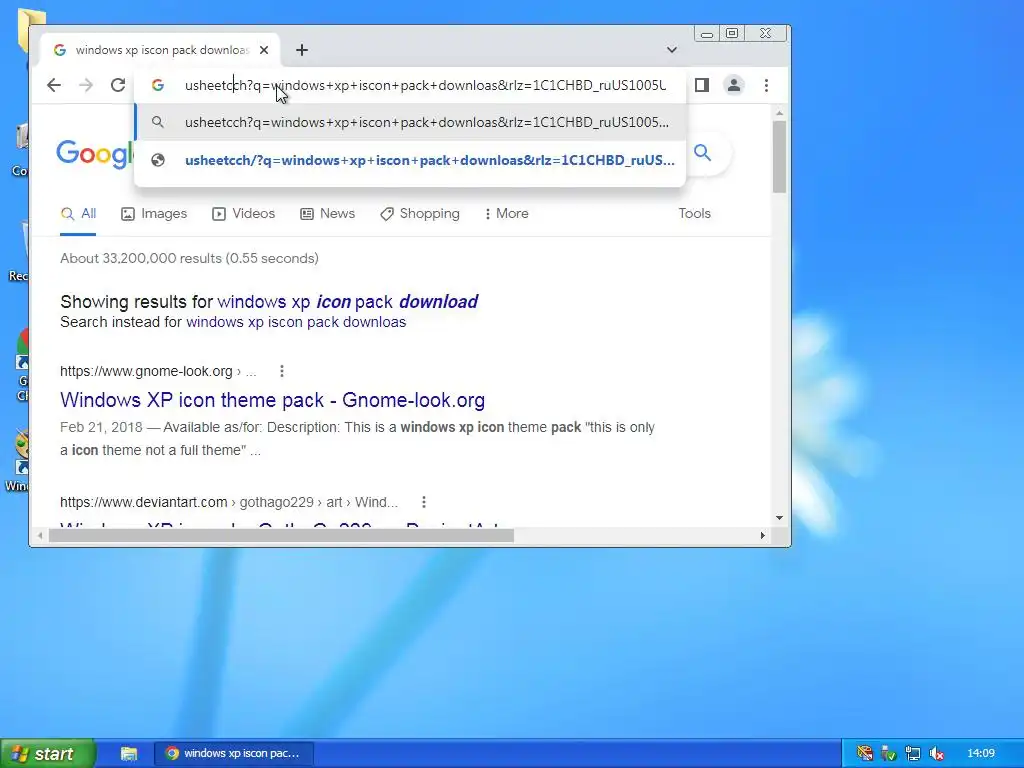Image resolution: width=1024 pixels, height=768 pixels.
Task: Switch to the Images tab
Action: click(x=154, y=214)
